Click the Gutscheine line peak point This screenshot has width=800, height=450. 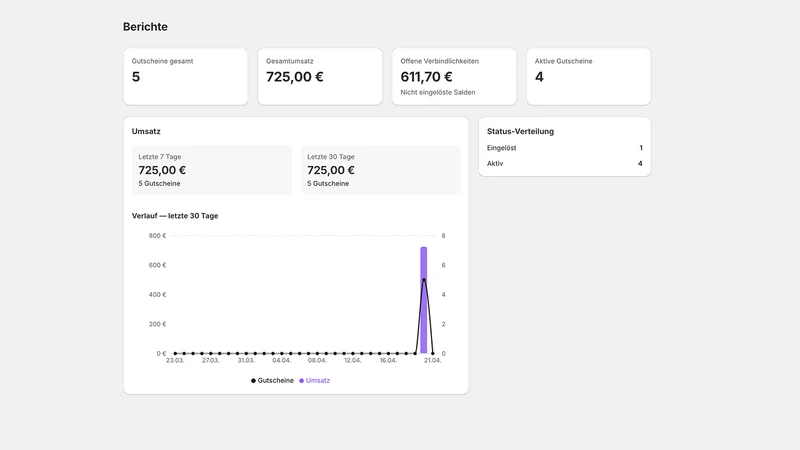[x=424, y=280]
